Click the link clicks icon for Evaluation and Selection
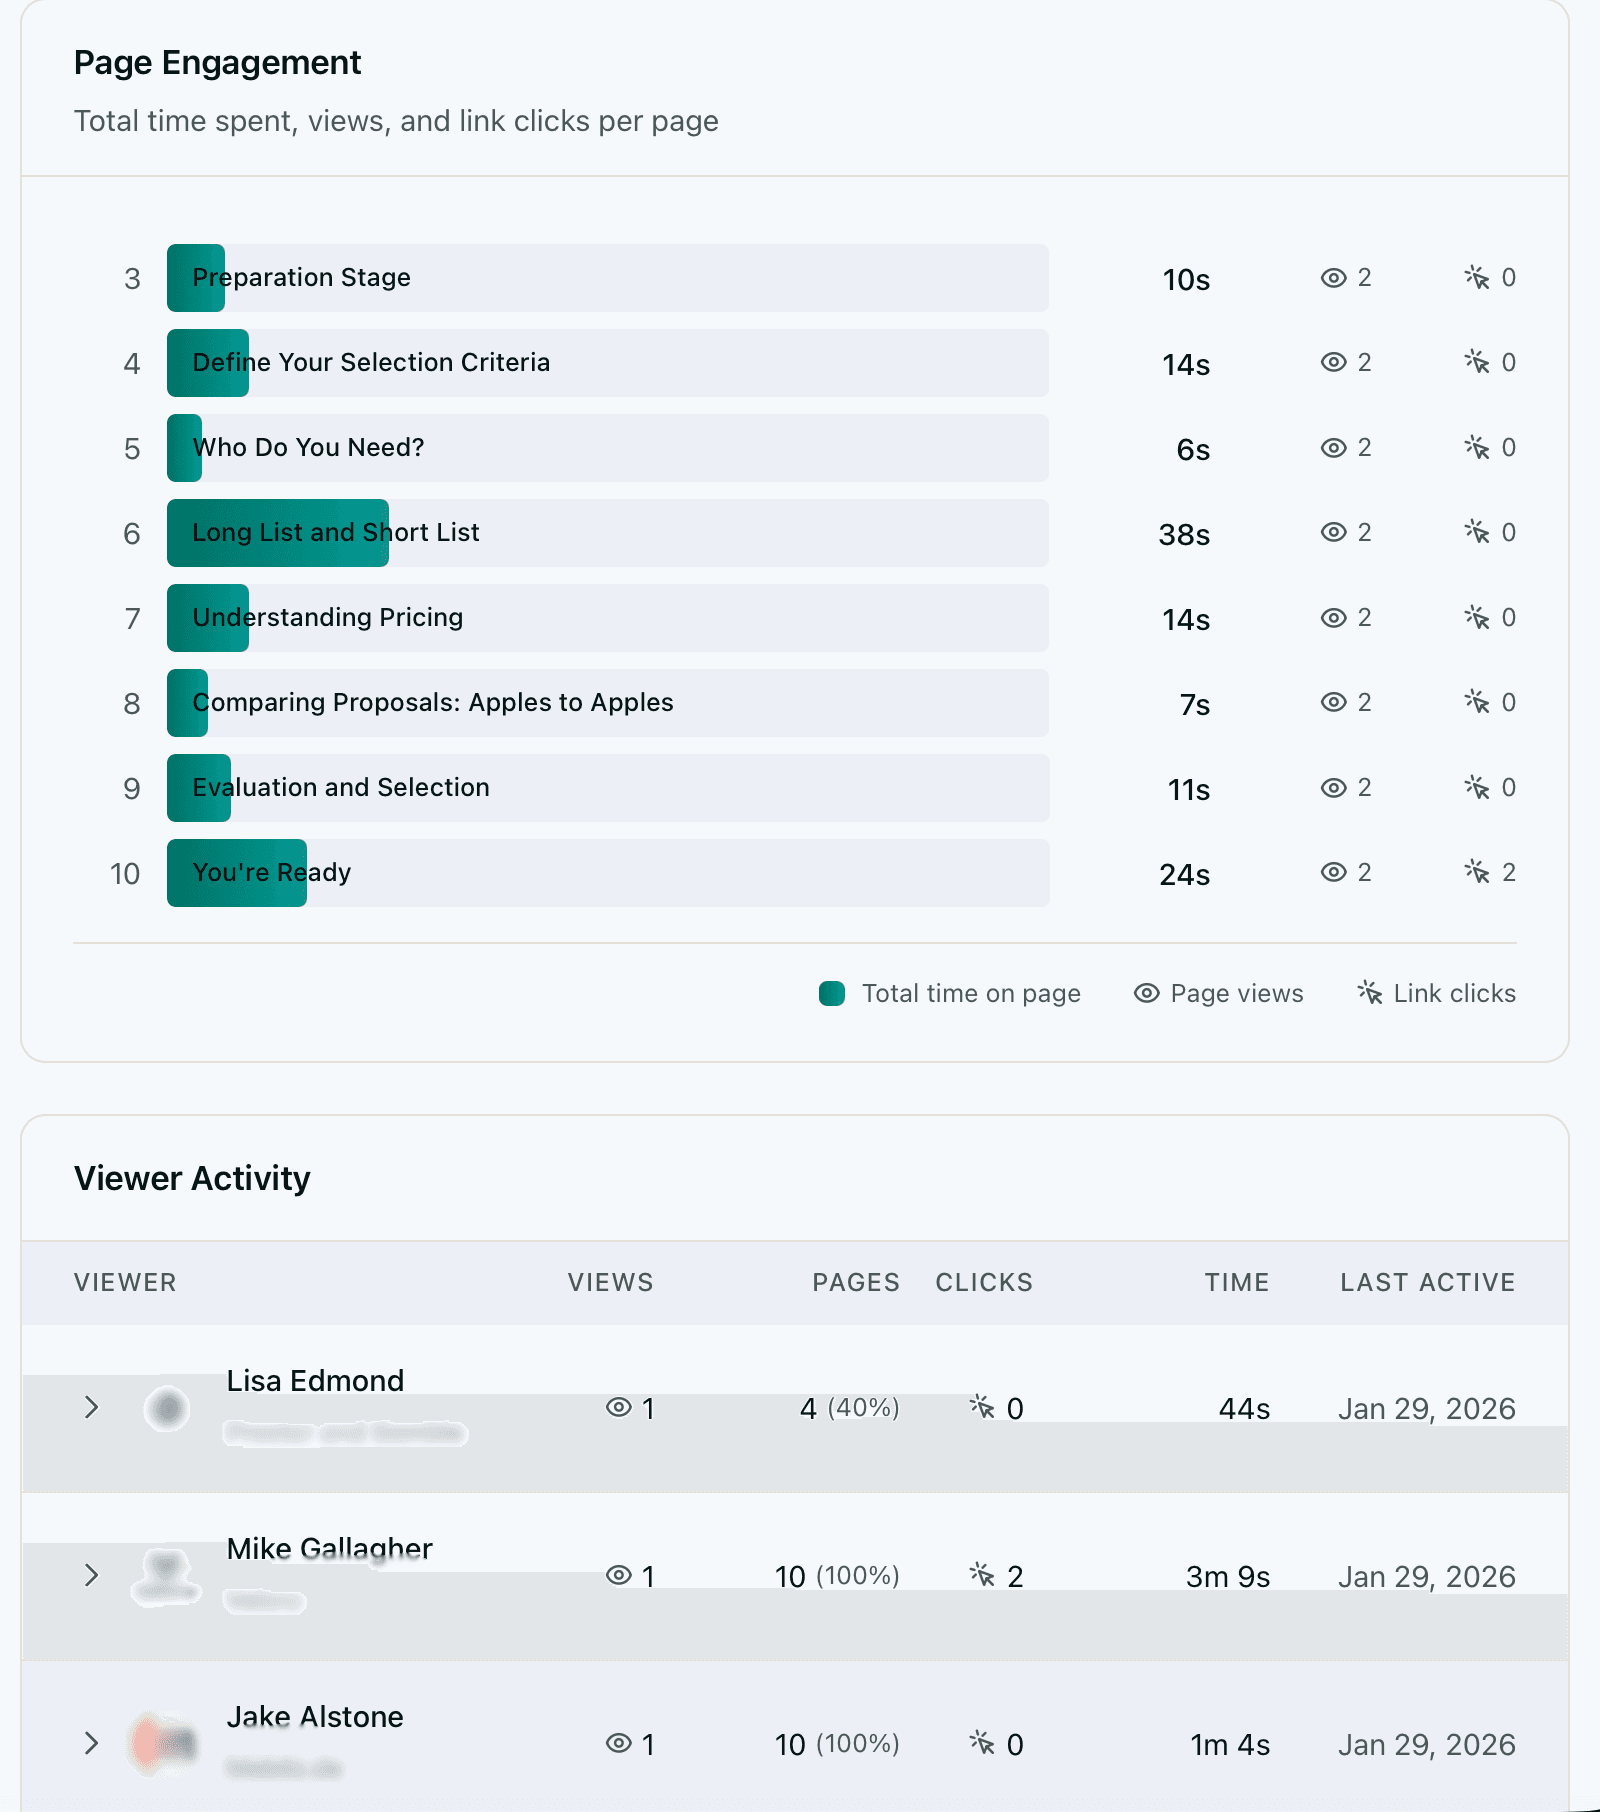Screen dimensions: 1600x1812 [1478, 787]
